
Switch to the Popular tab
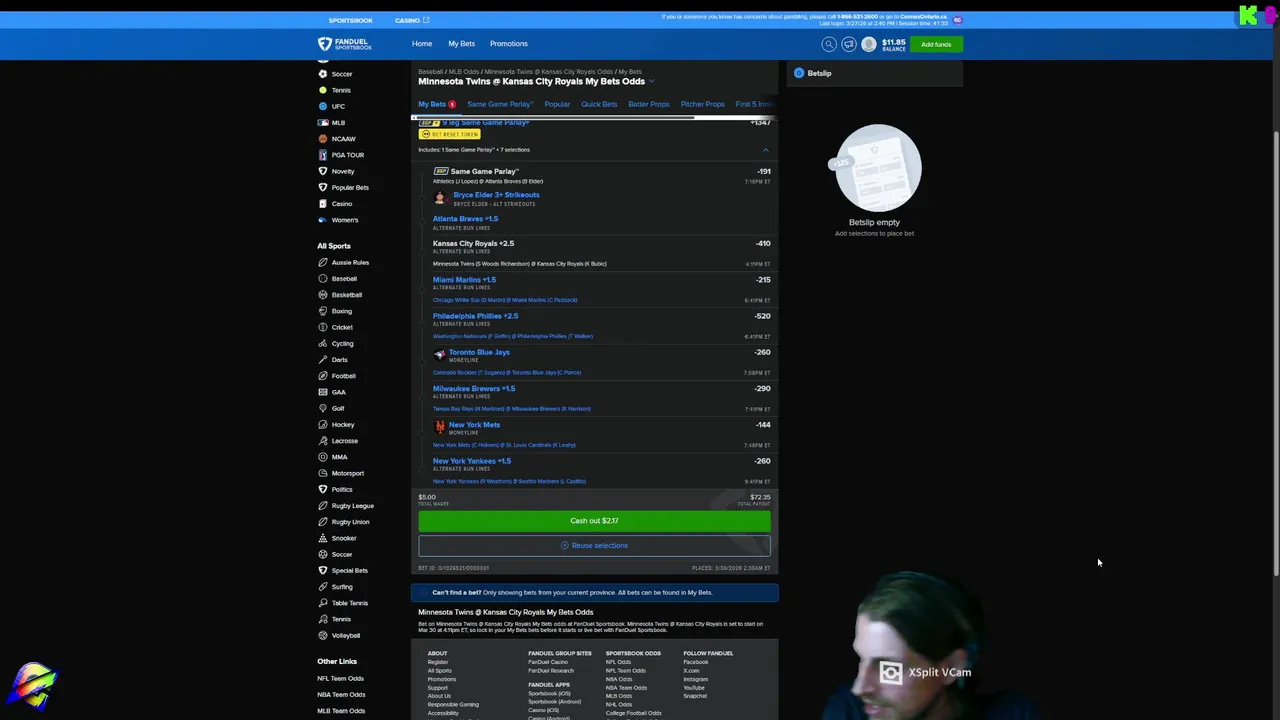tap(557, 104)
